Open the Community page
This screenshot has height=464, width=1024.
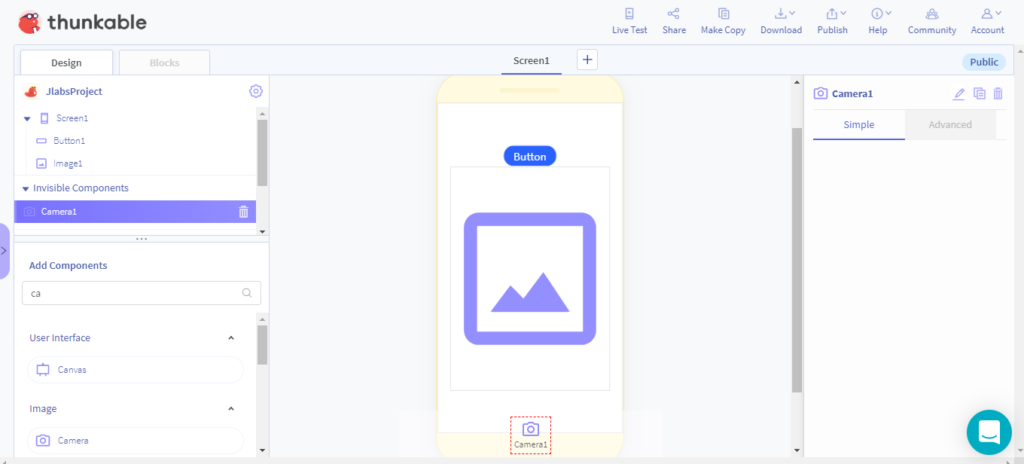point(932,22)
